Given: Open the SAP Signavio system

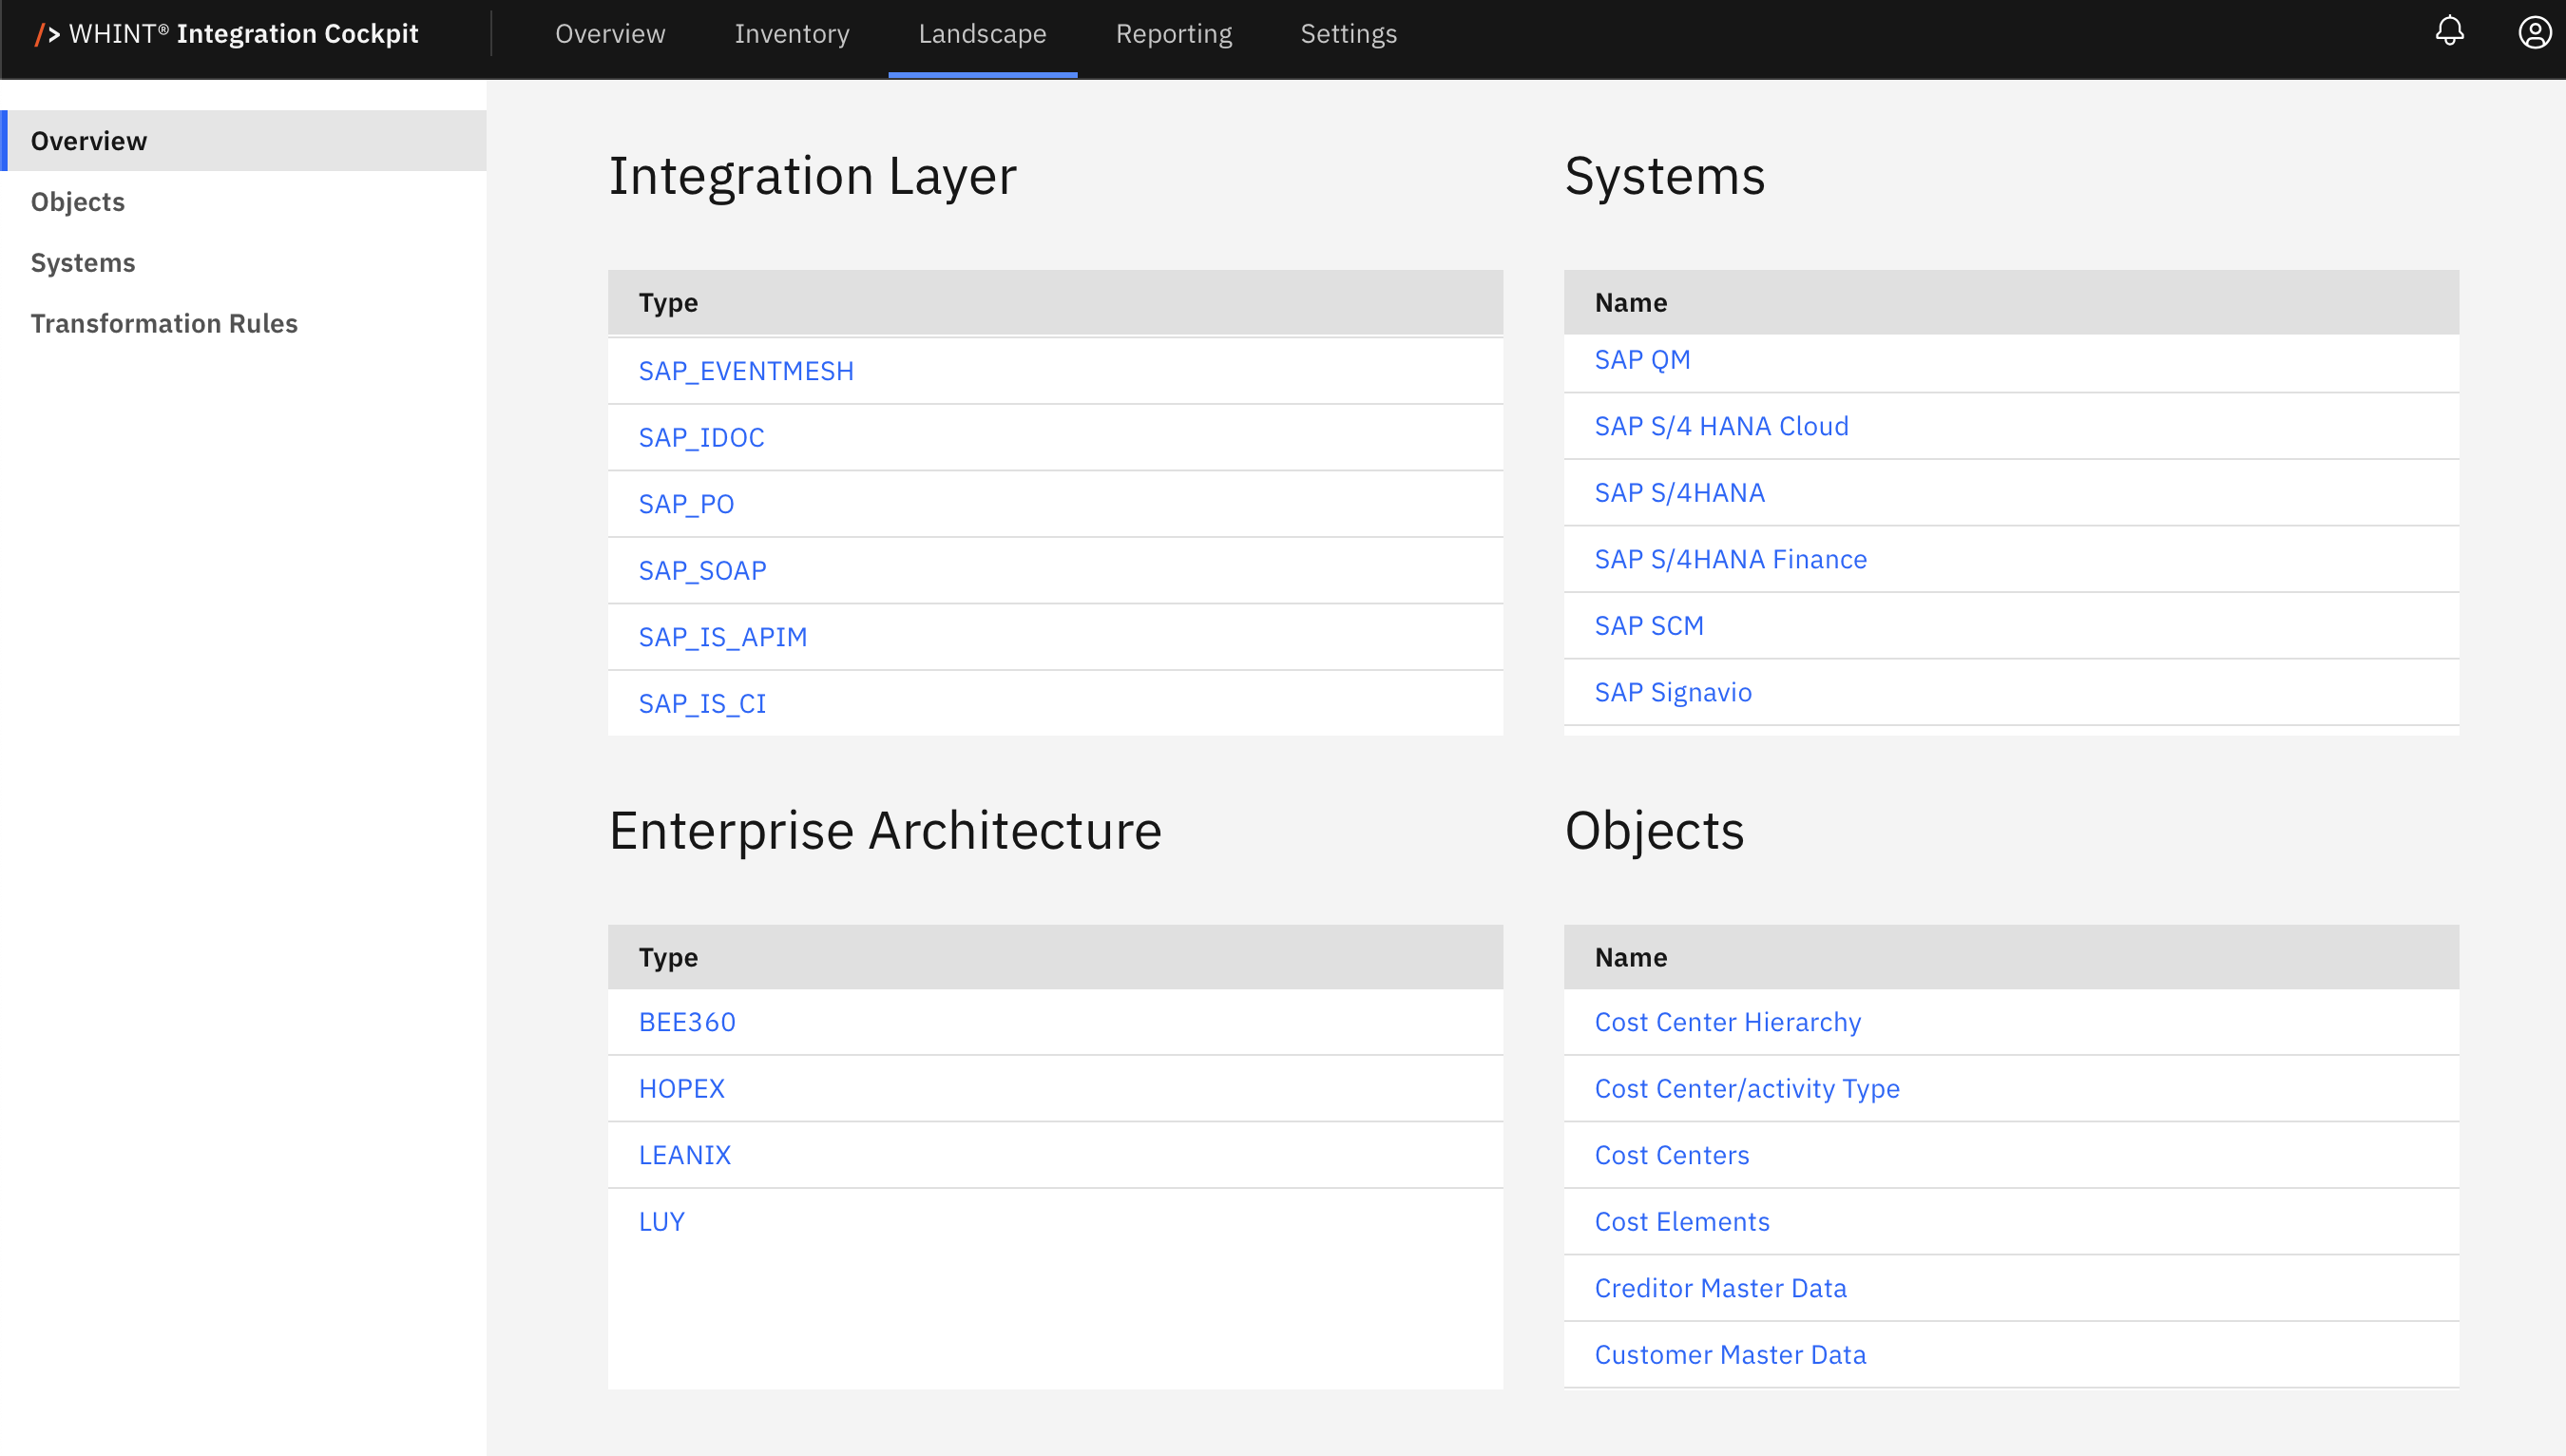Looking at the screenshot, I should click(x=1673, y=692).
